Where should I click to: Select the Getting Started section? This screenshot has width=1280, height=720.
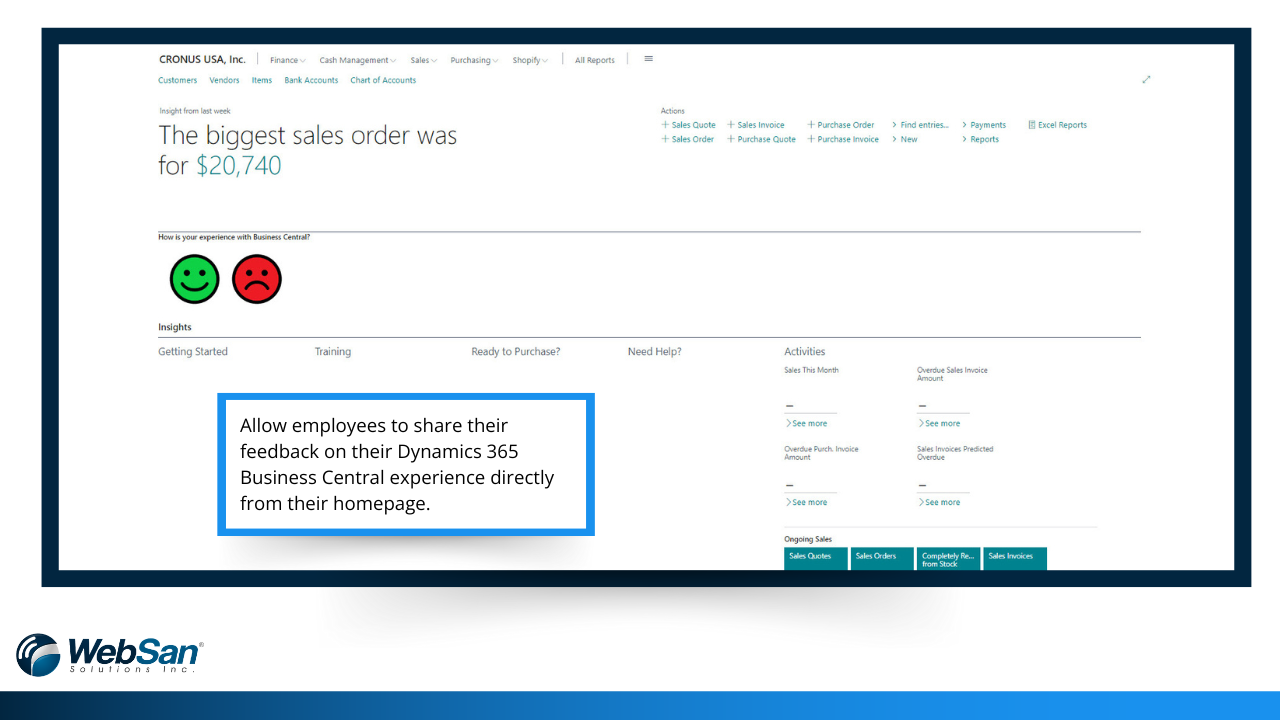[193, 351]
